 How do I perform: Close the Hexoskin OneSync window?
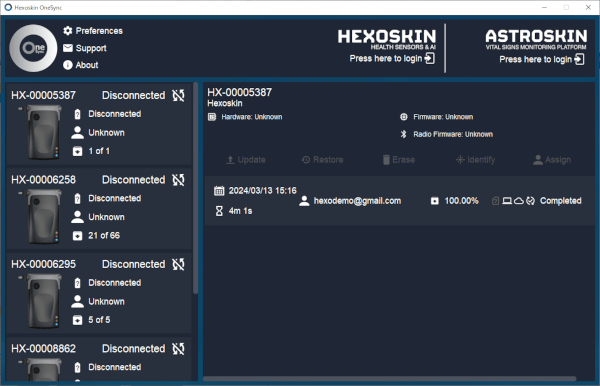tap(588, 7)
